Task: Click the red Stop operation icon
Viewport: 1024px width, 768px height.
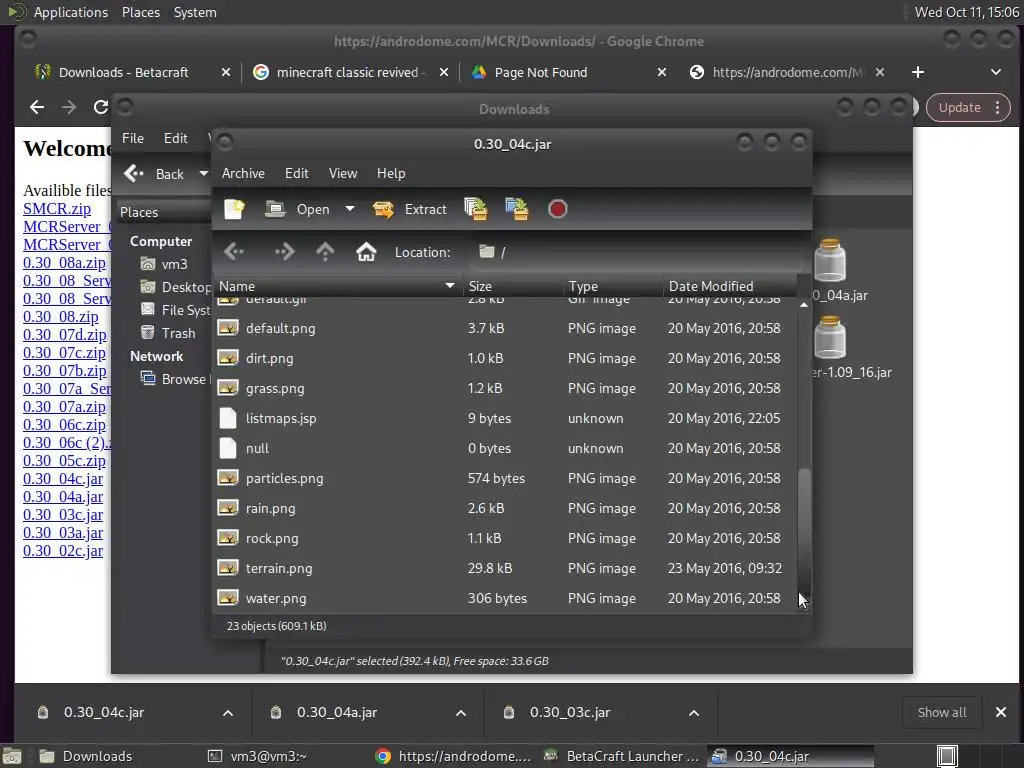Action: coord(557,209)
